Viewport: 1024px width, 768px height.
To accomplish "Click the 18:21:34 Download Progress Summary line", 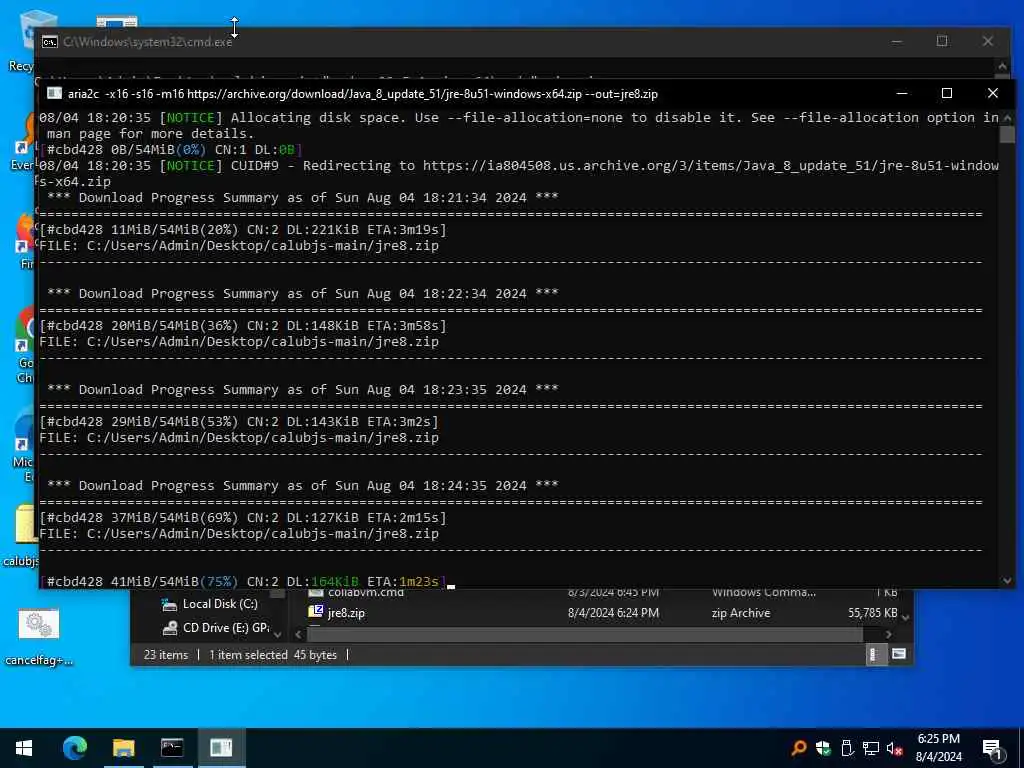I will point(303,198).
